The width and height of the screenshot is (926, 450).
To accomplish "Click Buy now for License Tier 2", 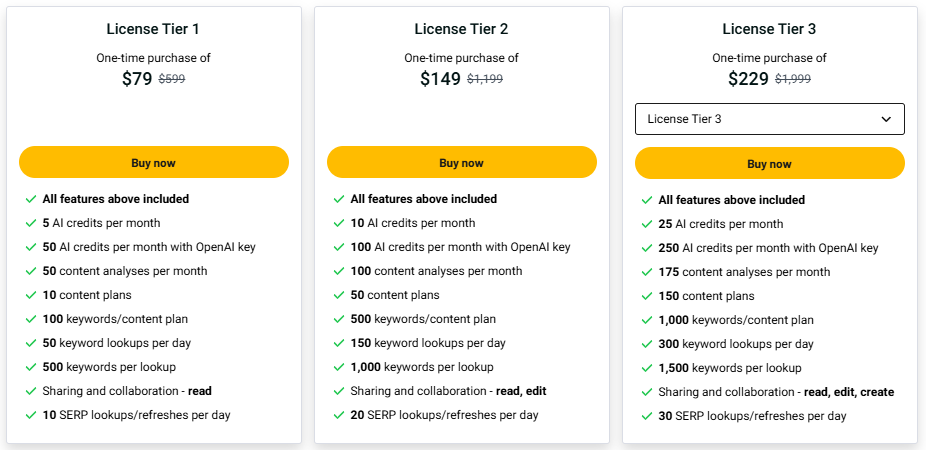I will [462, 162].
